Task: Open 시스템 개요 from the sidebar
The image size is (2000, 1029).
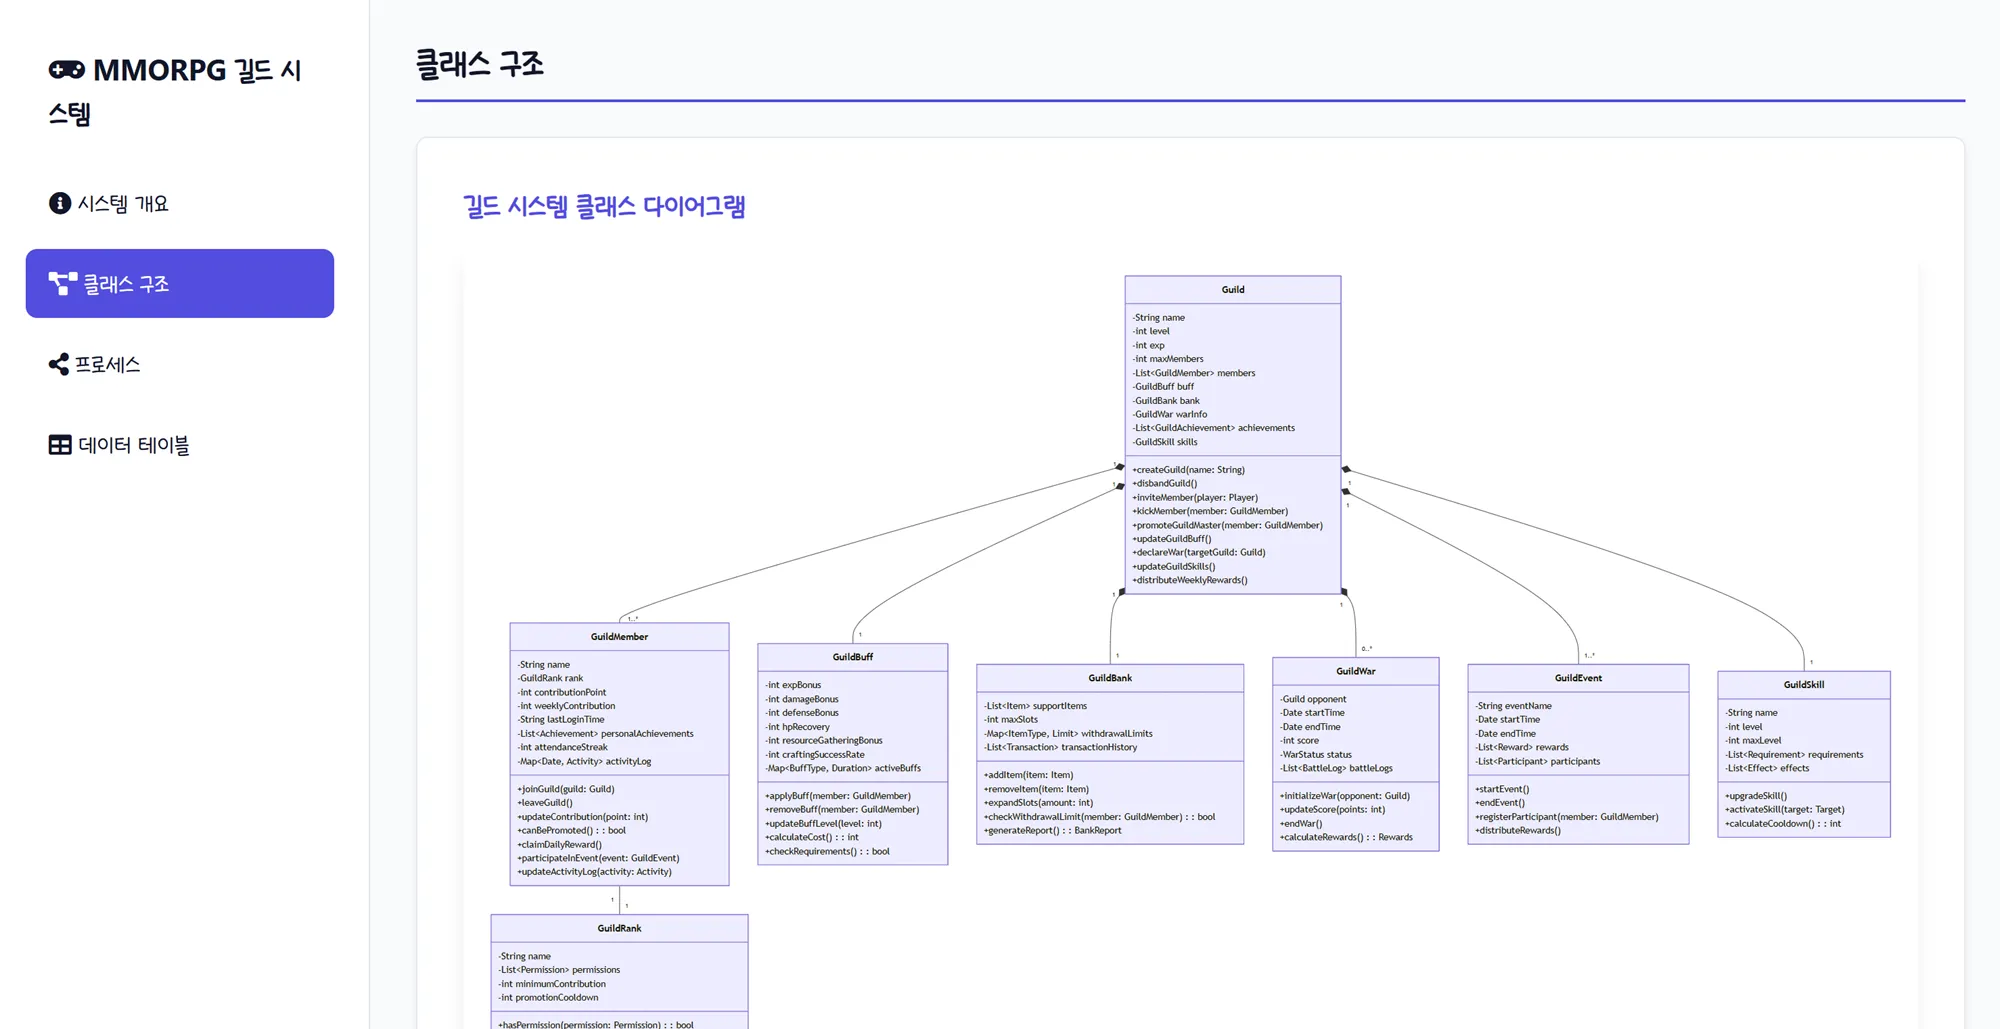Action: pos(125,203)
